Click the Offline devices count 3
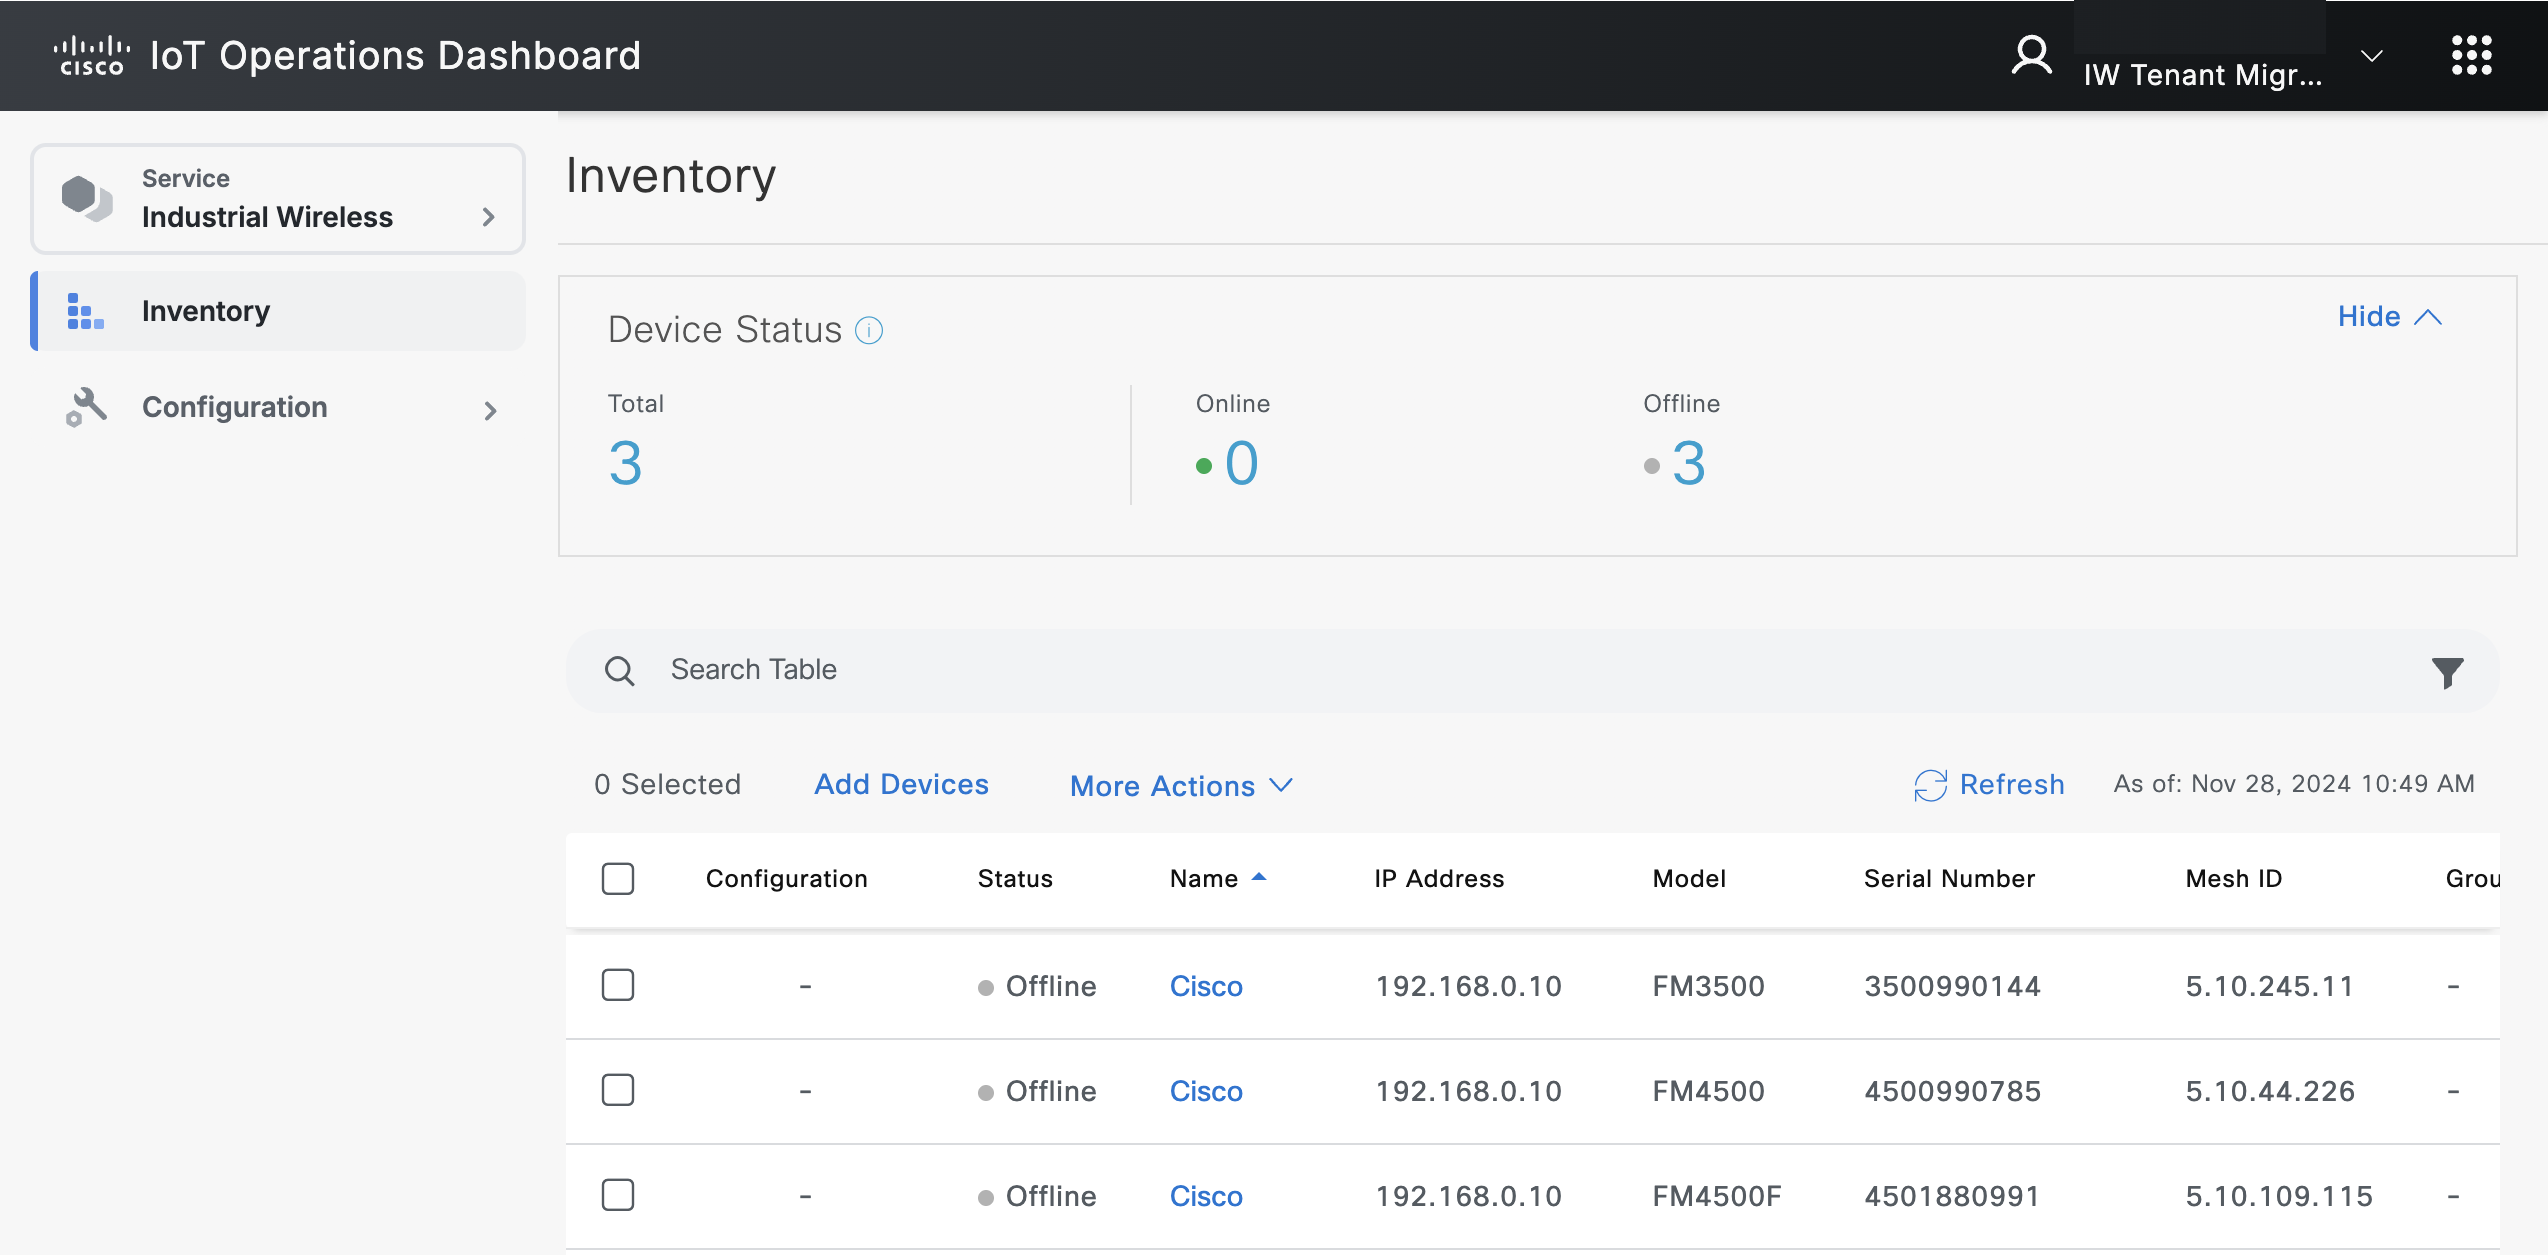The width and height of the screenshot is (2548, 1255). 1689,464
